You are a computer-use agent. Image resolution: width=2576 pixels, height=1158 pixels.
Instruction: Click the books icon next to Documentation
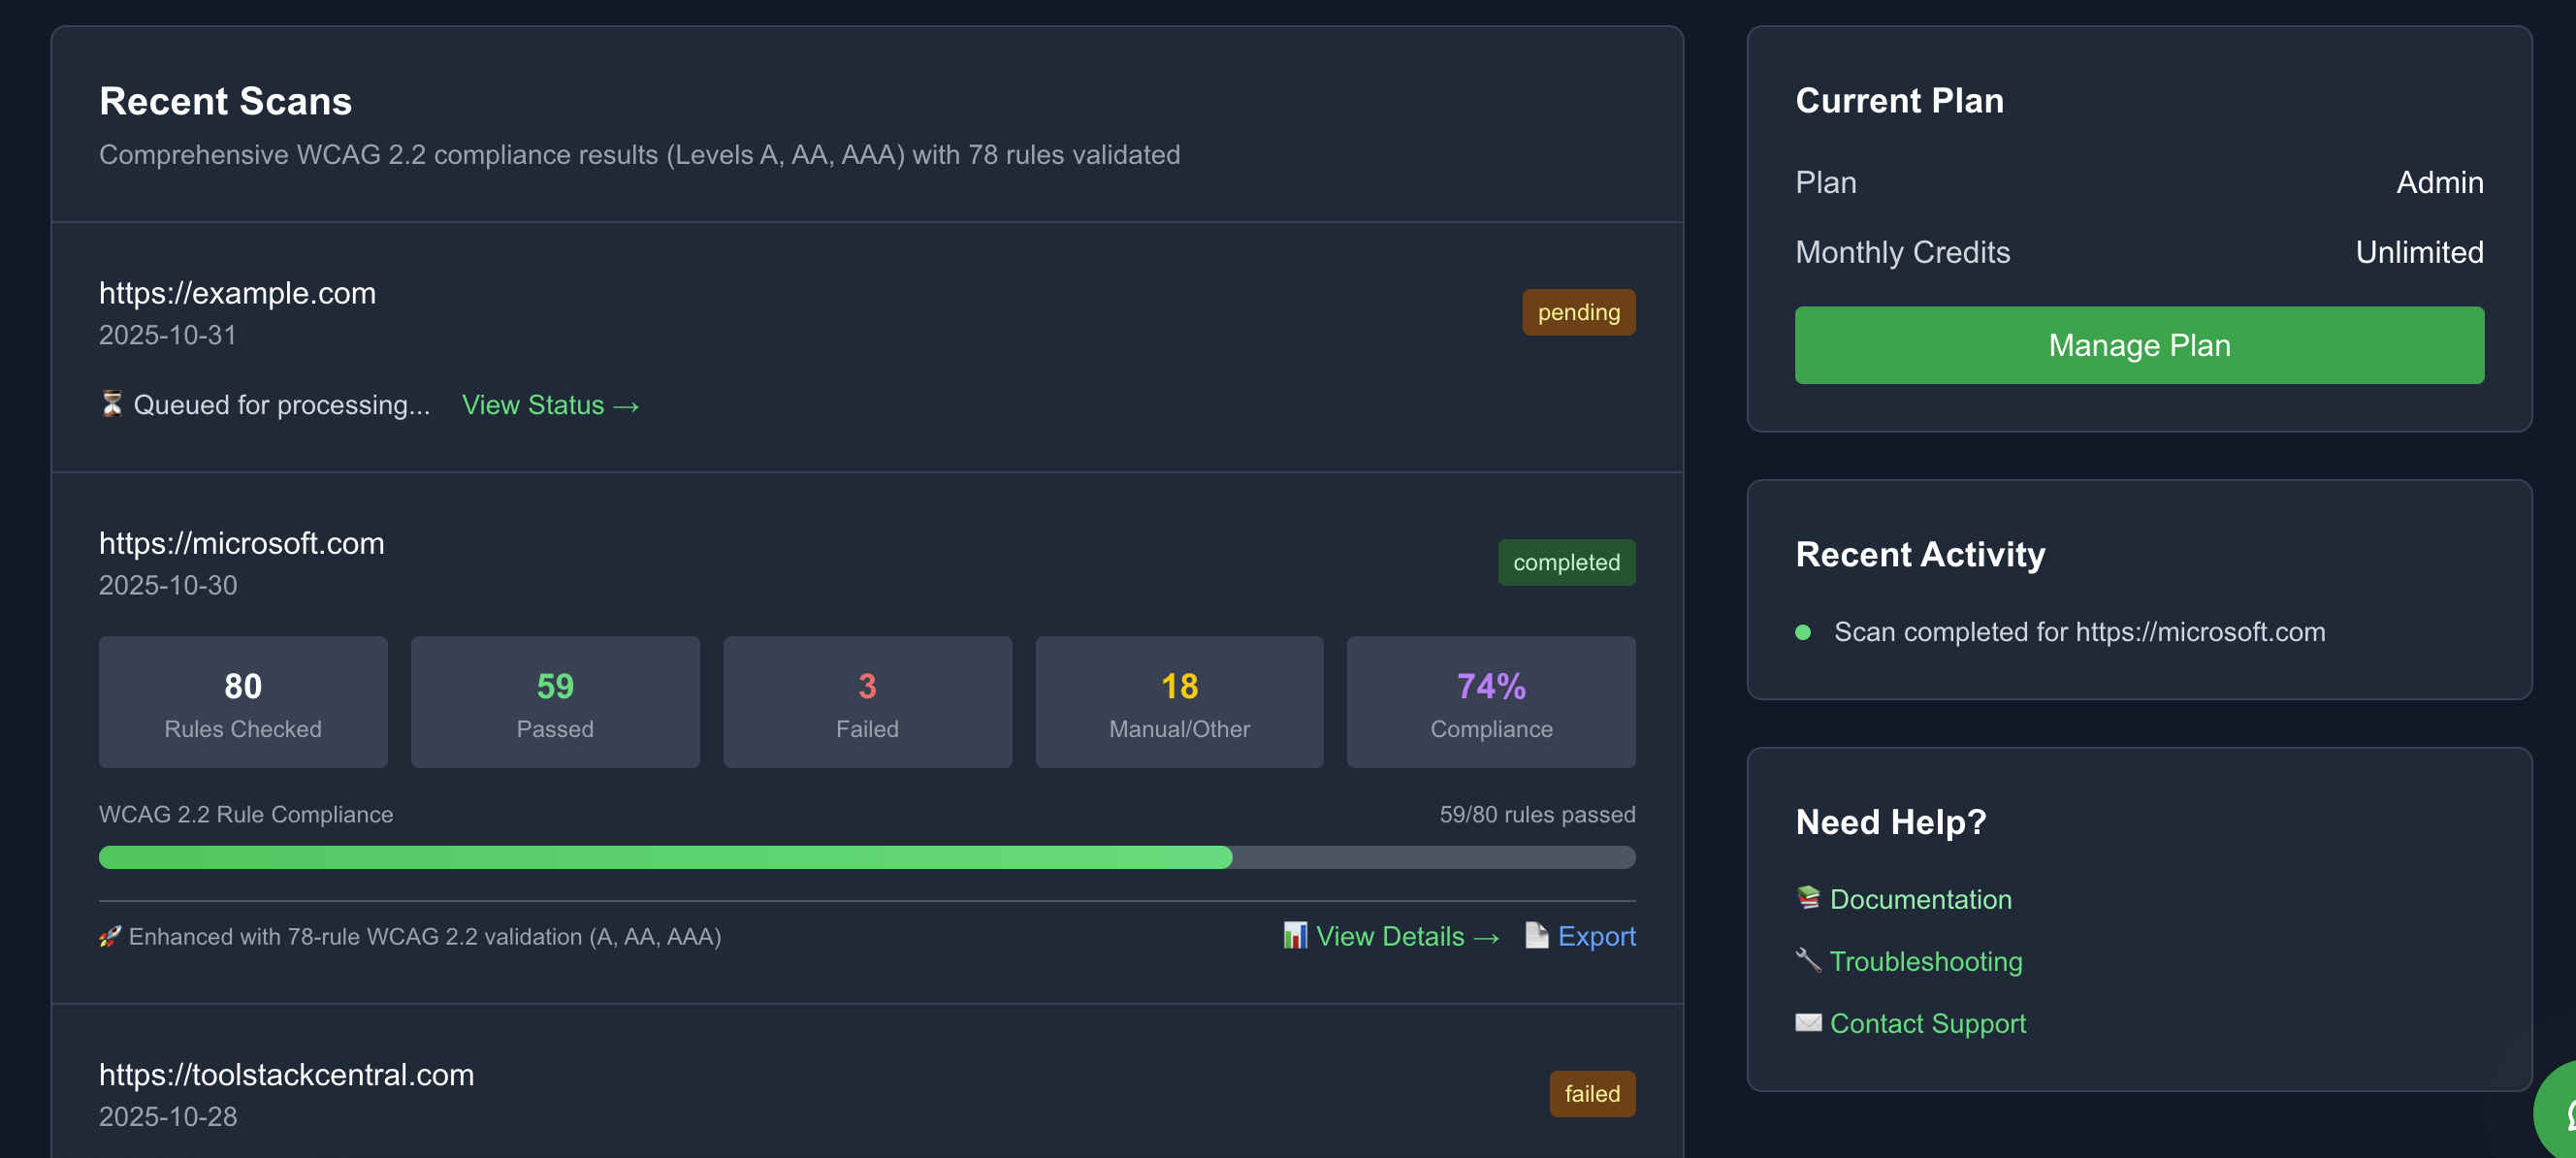point(1807,898)
